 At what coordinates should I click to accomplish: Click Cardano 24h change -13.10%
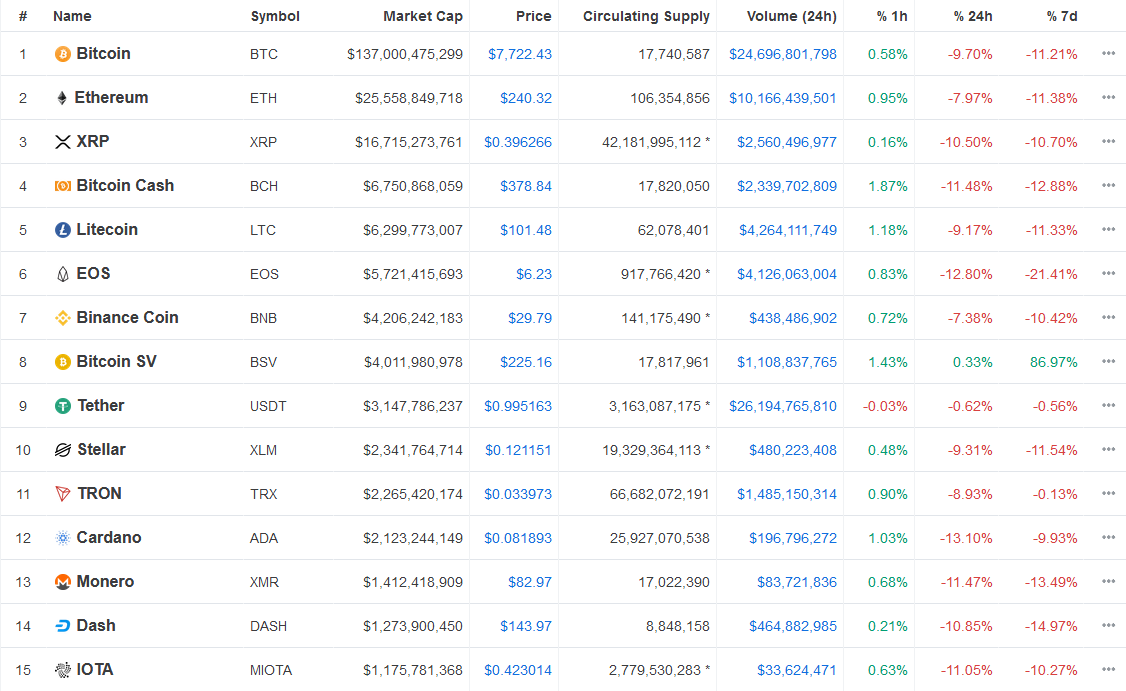[x=966, y=538]
